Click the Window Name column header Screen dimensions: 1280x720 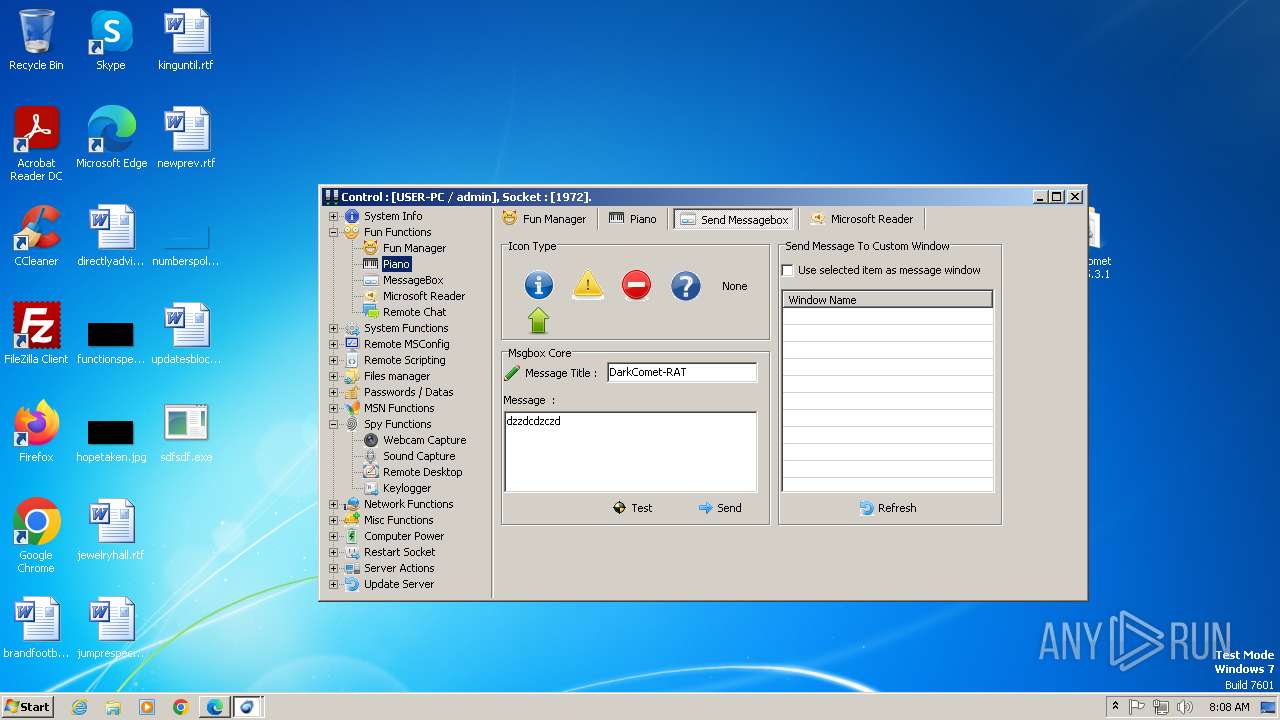click(x=887, y=300)
